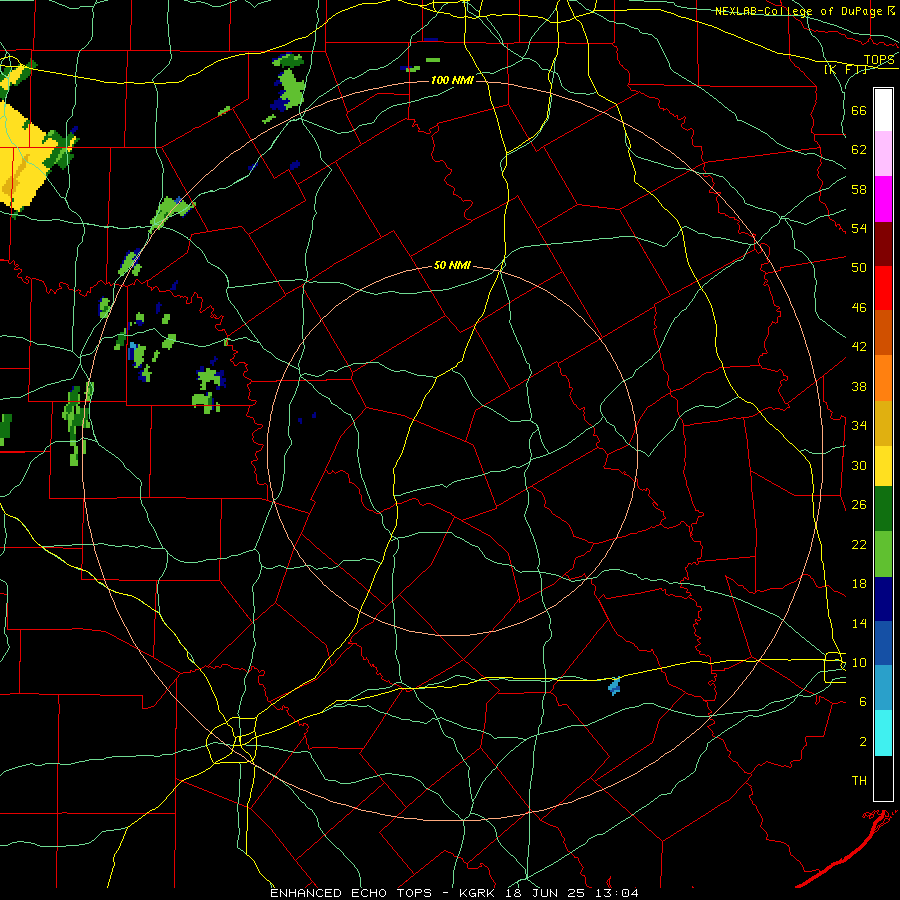
Task: Click the legend value "42"
Action: click(859, 347)
